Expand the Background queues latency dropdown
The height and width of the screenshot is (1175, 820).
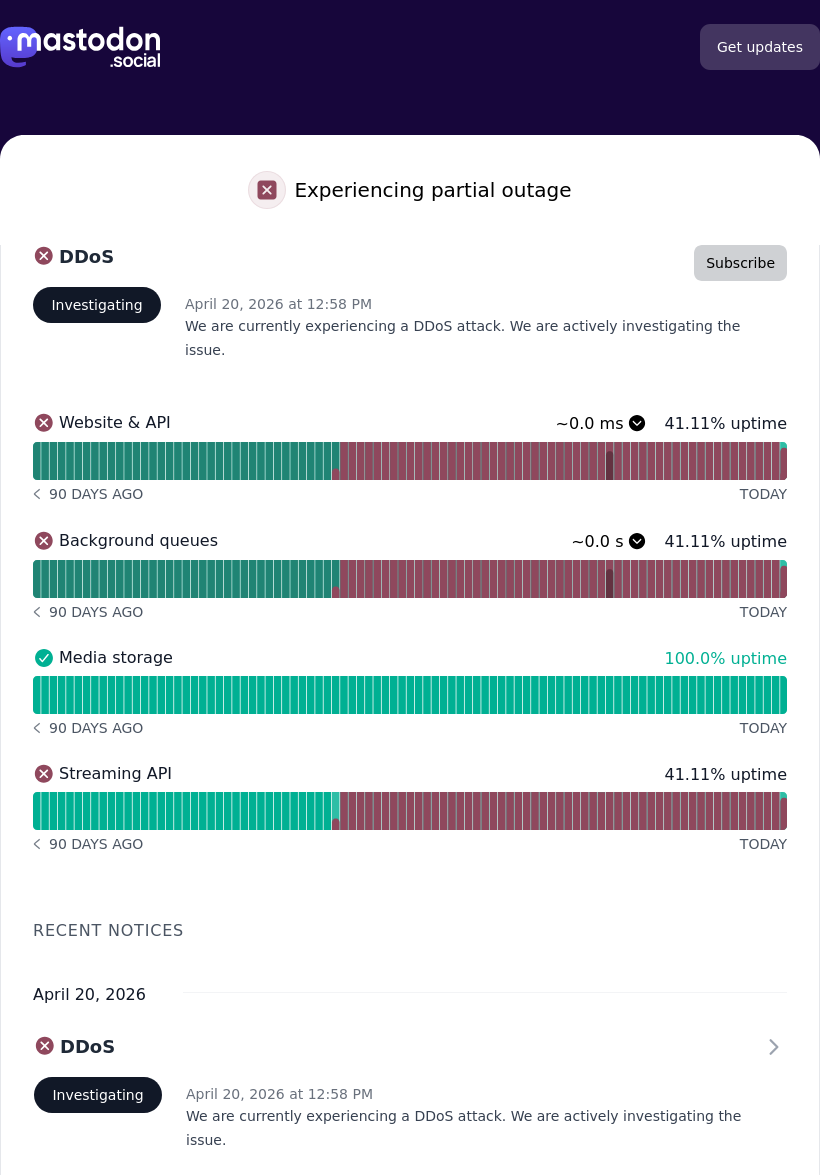click(x=637, y=541)
